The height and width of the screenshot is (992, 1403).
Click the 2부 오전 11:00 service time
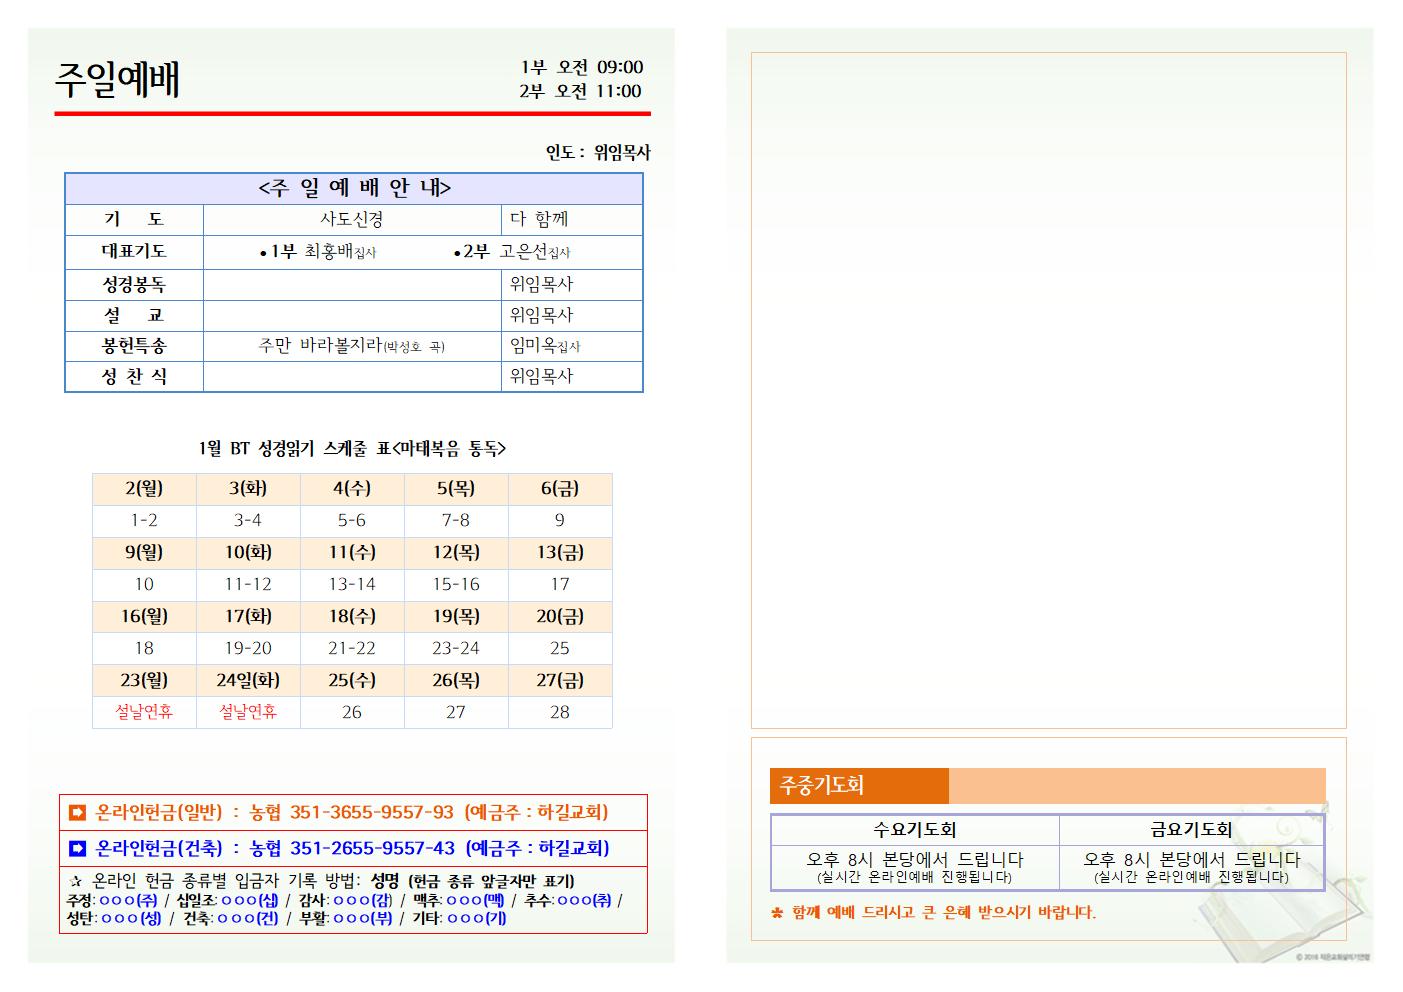580,91
